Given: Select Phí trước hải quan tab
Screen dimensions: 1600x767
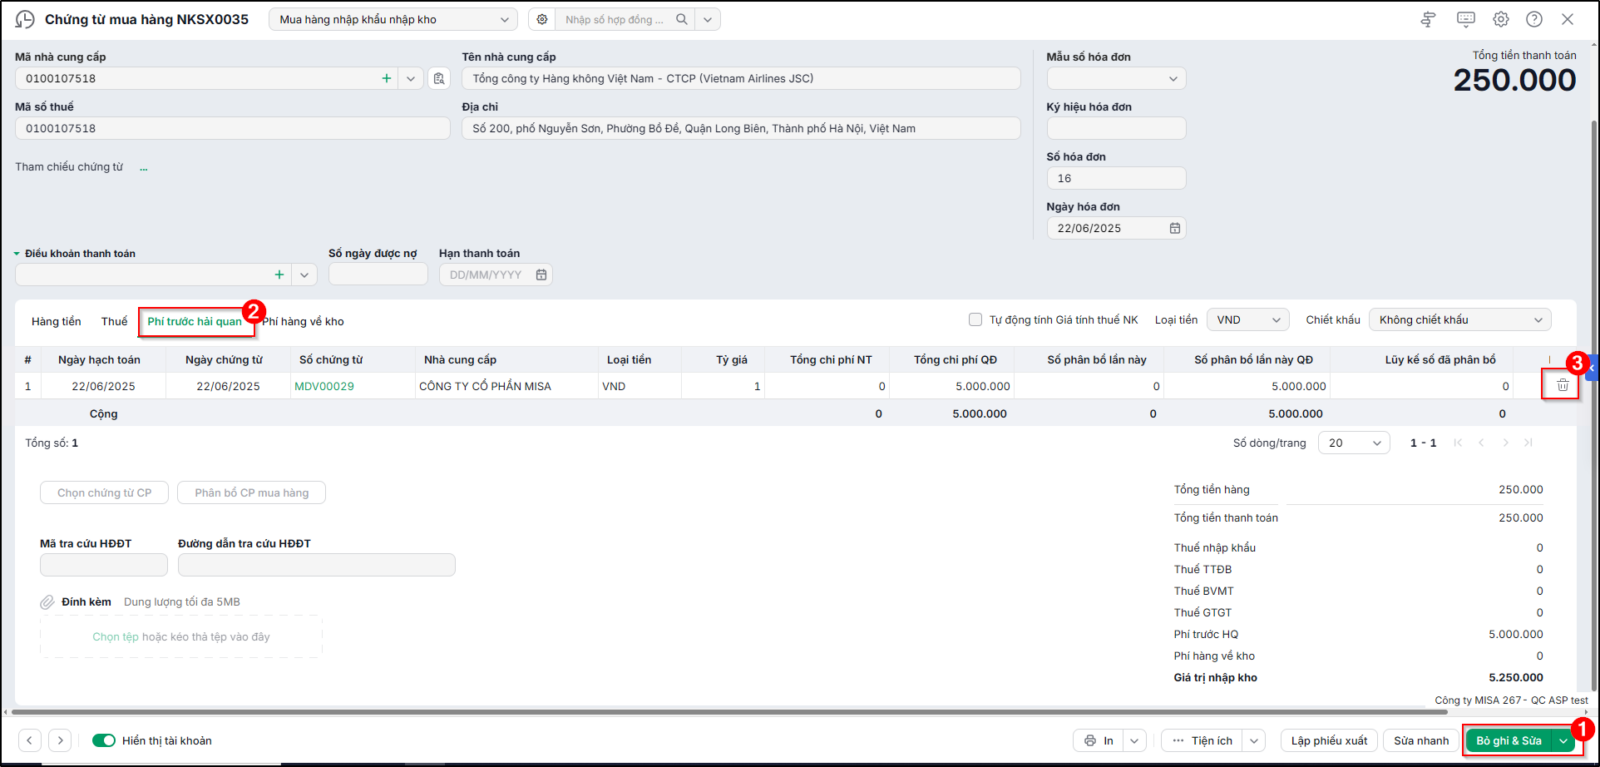Looking at the screenshot, I should 195,322.
